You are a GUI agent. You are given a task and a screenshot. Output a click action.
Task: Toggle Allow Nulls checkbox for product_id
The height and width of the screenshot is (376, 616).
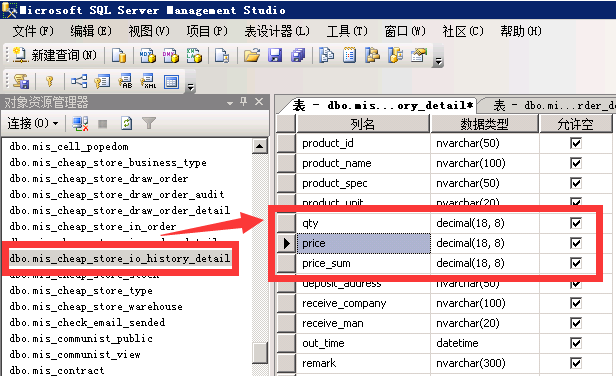click(x=576, y=143)
